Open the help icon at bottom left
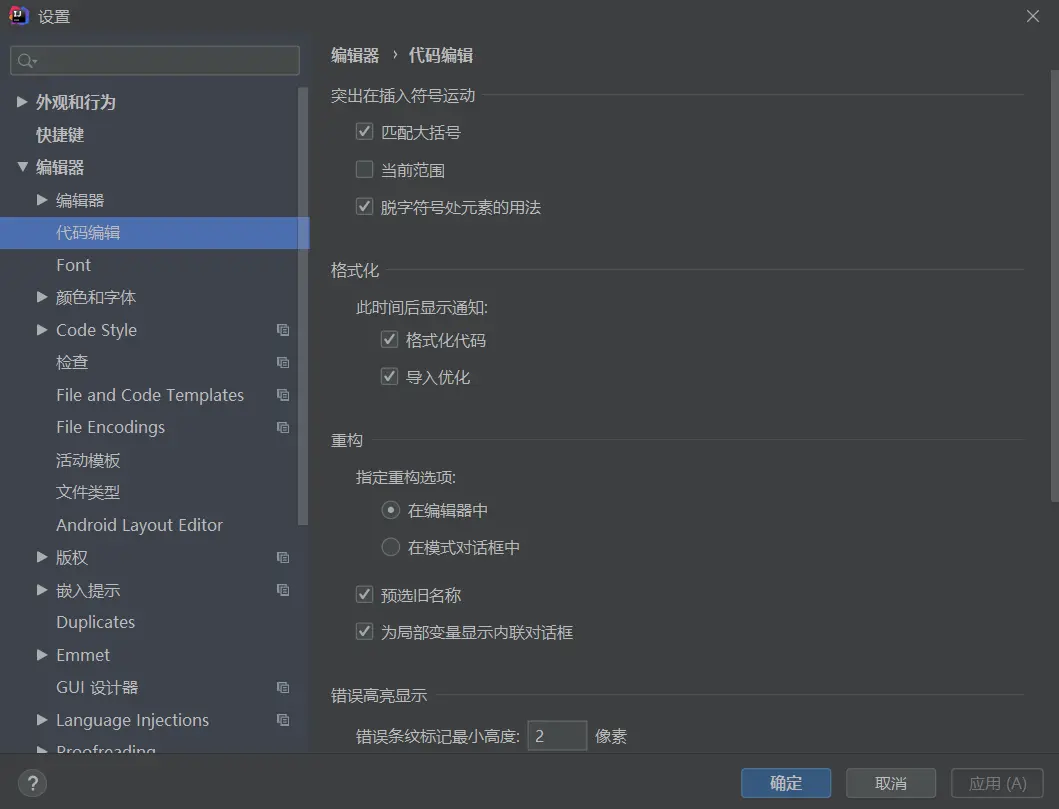 coord(31,783)
